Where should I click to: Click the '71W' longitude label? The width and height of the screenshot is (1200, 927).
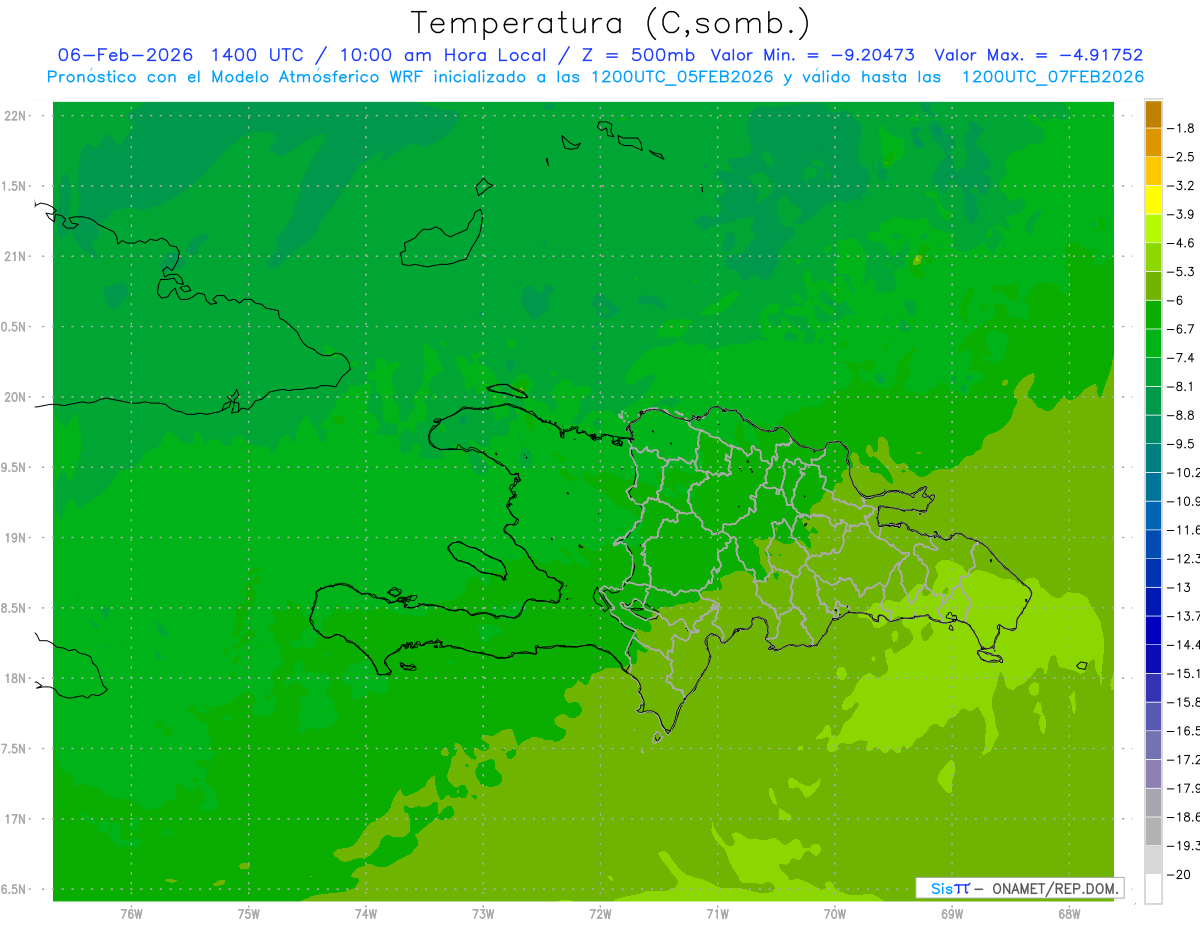point(717,913)
